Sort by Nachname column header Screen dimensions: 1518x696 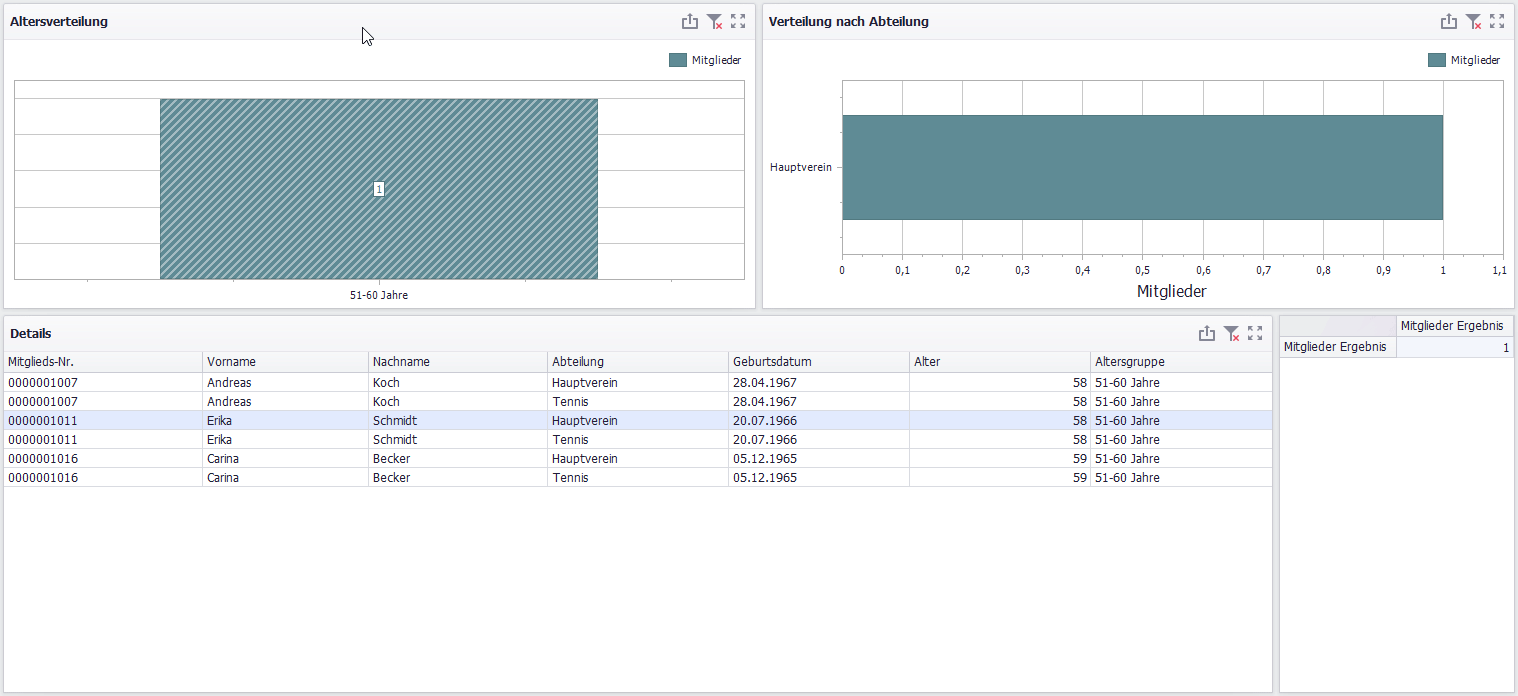click(458, 362)
